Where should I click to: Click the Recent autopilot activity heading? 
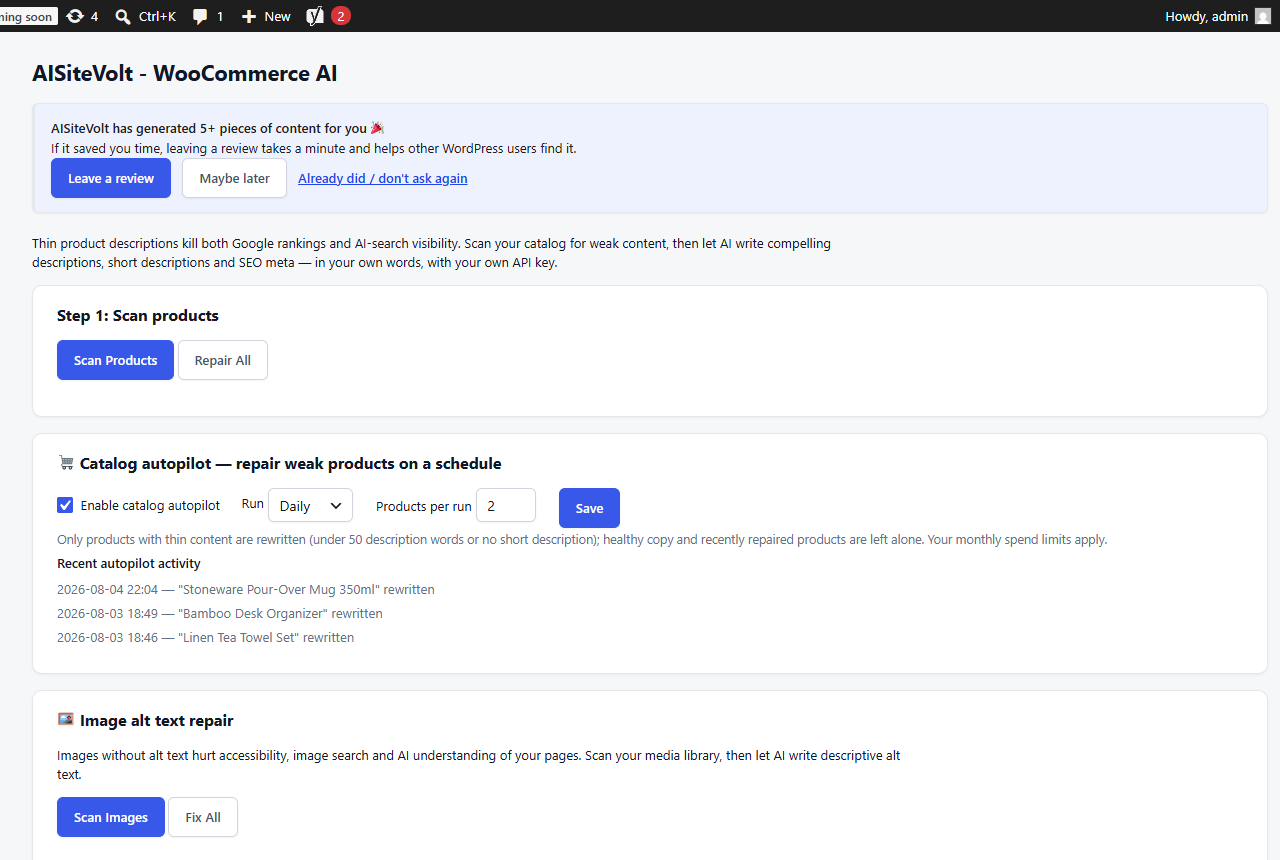click(129, 563)
